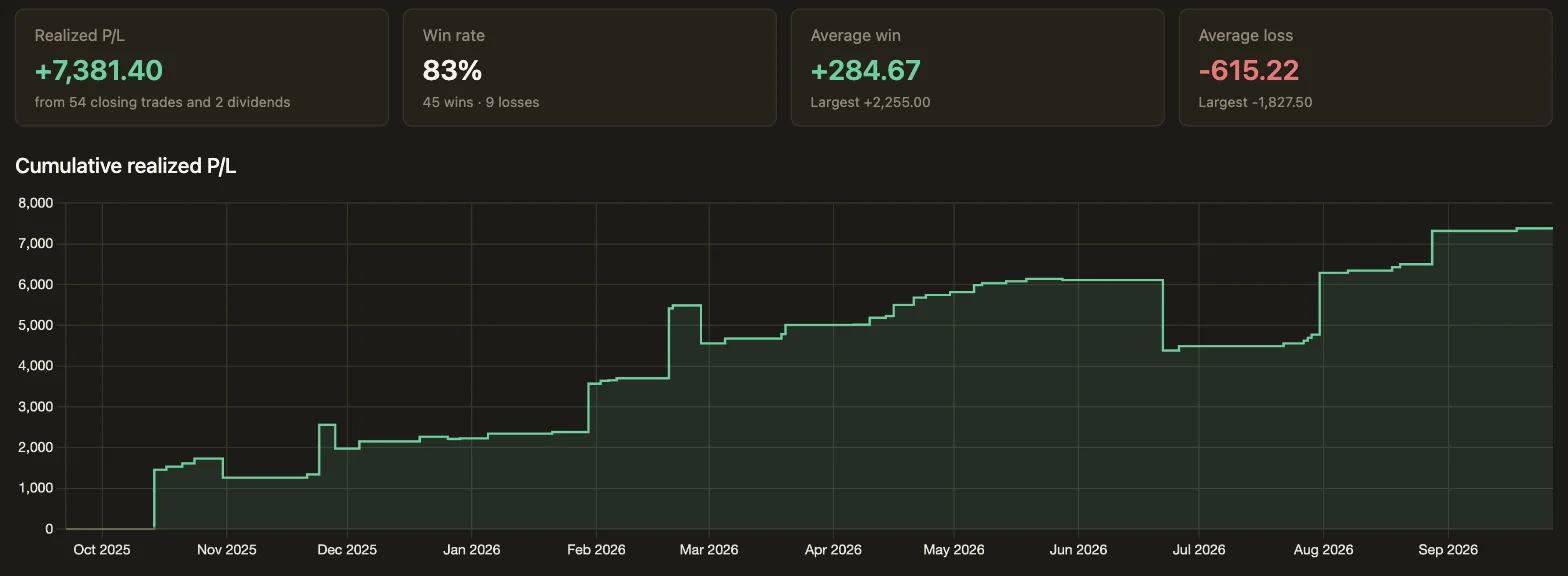
Task: Click the Apr 2026 x-axis label
Action: (x=833, y=549)
